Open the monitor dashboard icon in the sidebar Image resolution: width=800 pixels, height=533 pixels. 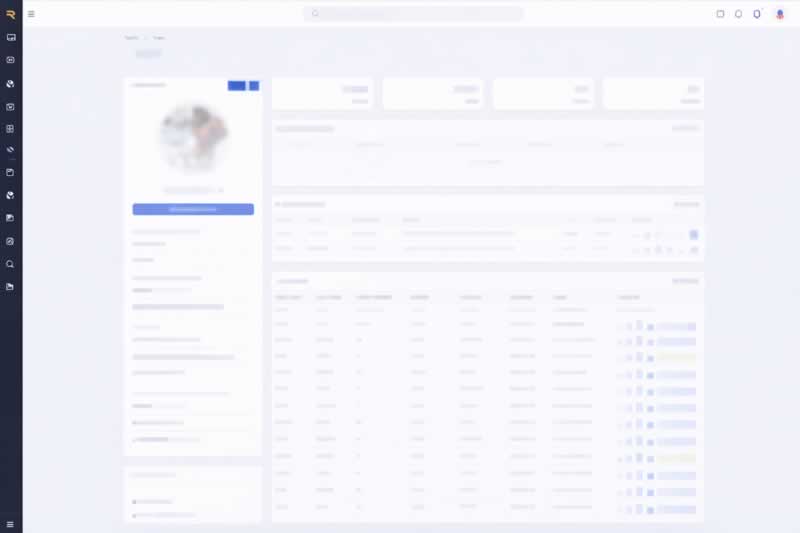click(x=10, y=37)
